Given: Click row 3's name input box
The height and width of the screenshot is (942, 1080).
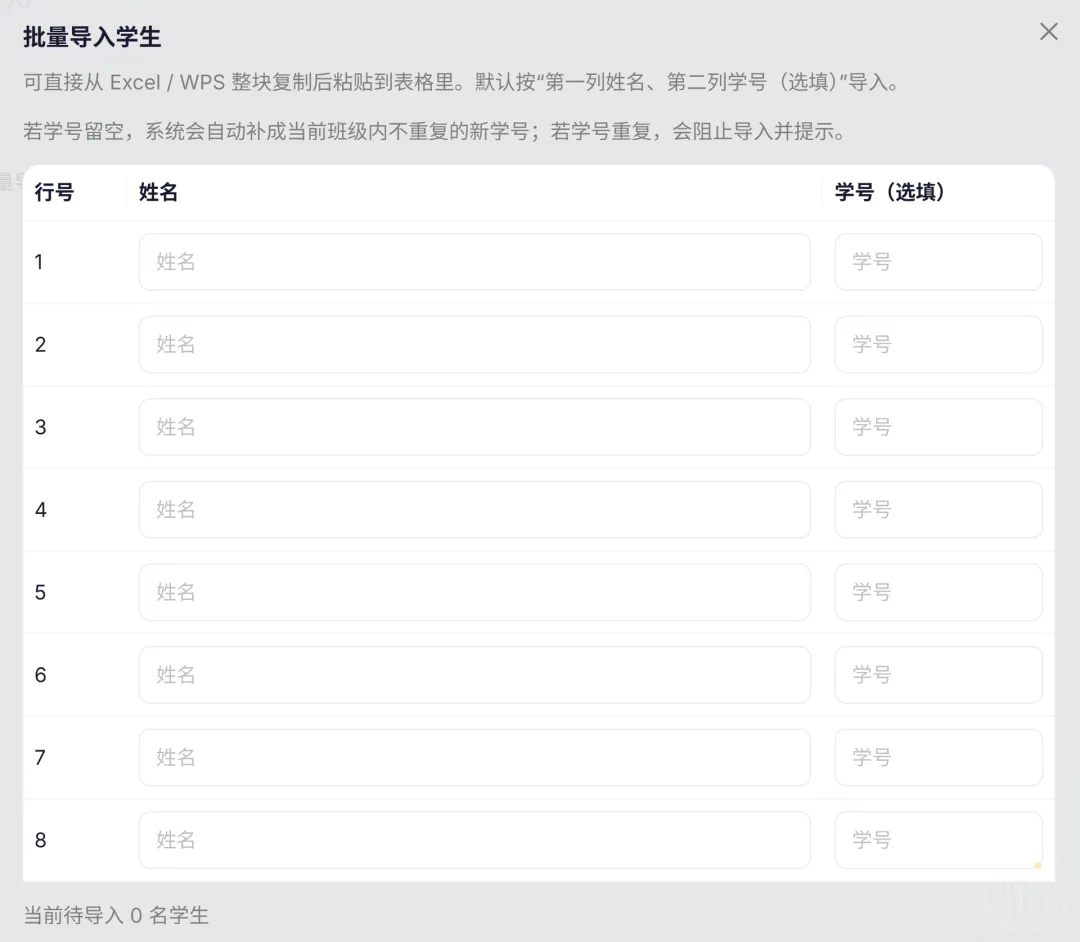Looking at the screenshot, I should point(475,427).
